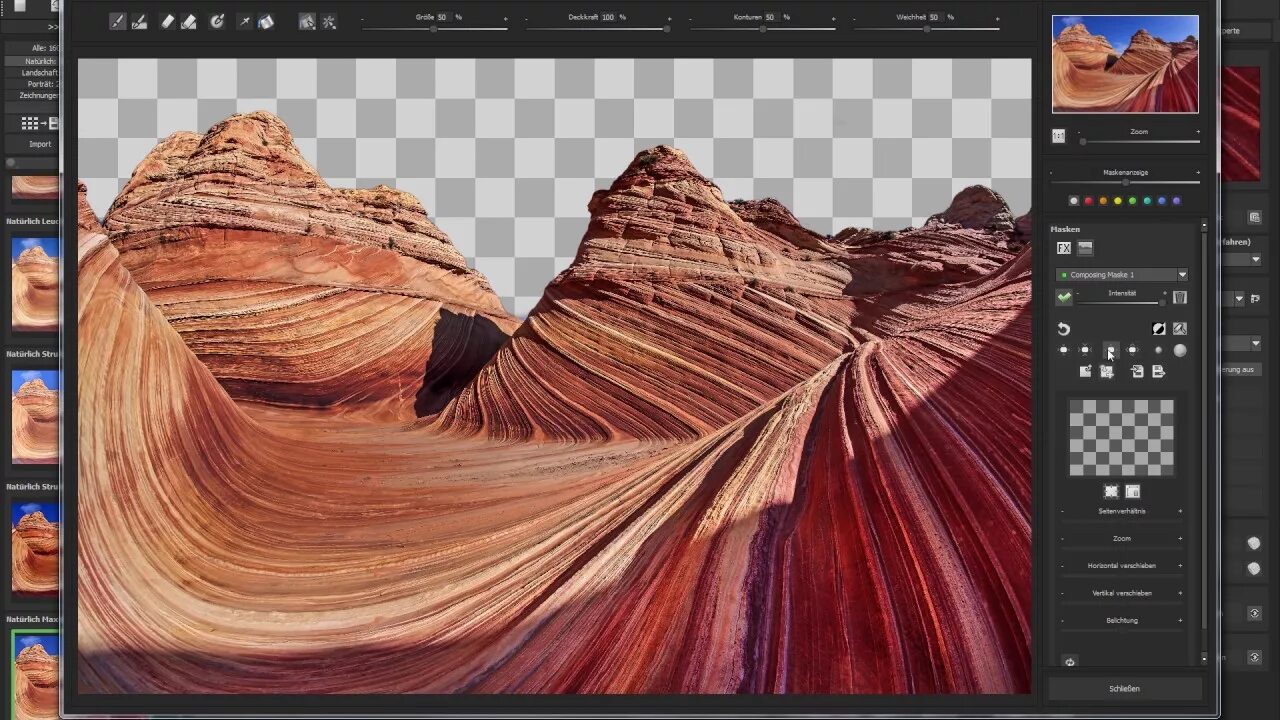The width and height of the screenshot is (1280, 720).
Task: Click the Schließen button
Action: pyautogui.click(x=1125, y=689)
